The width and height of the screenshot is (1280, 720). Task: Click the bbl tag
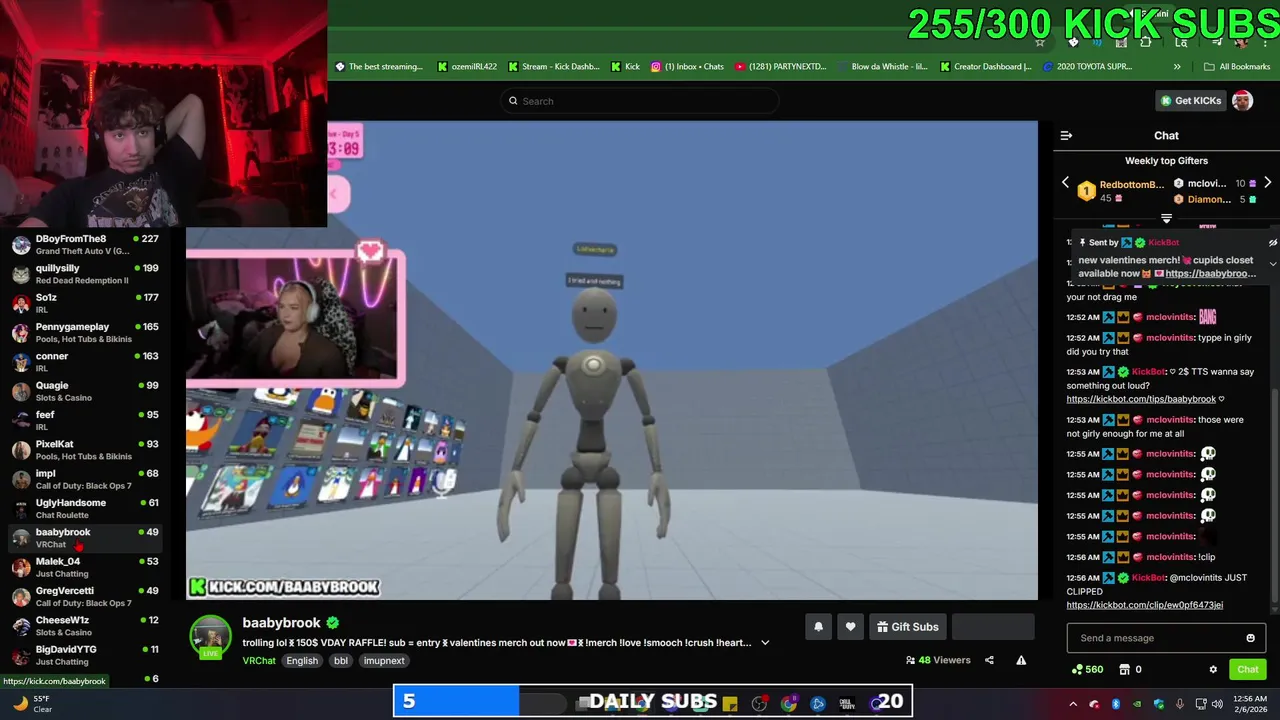[x=341, y=661]
